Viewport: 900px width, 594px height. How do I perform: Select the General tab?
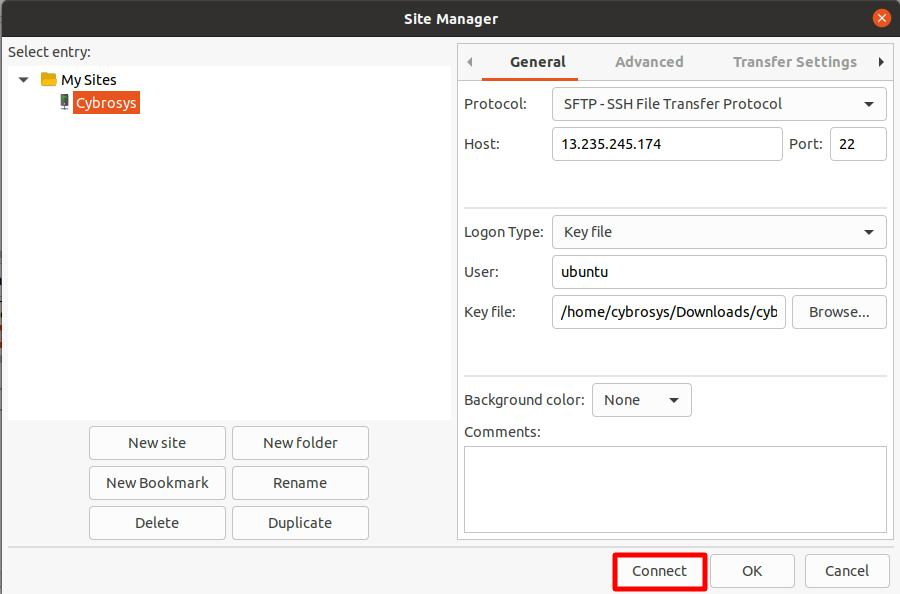(537, 61)
